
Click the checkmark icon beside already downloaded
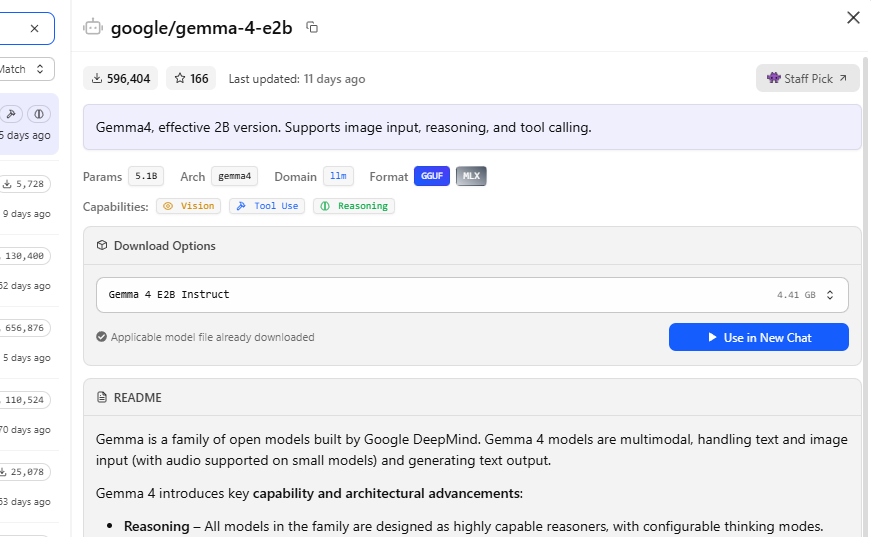(x=101, y=337)
